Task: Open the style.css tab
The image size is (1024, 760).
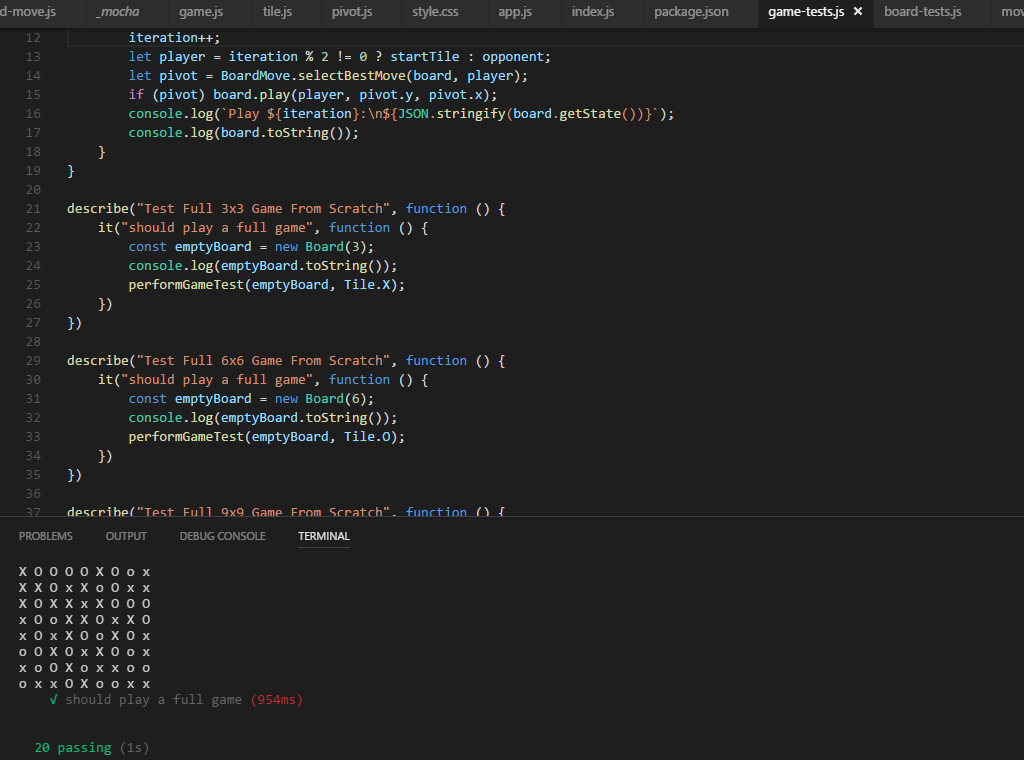Action: point(435,12)
